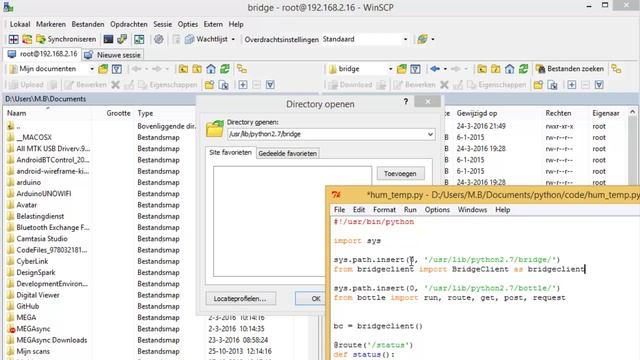
Task: Expand the Directory openen path dropdown arrow
Action: point(430,134)
